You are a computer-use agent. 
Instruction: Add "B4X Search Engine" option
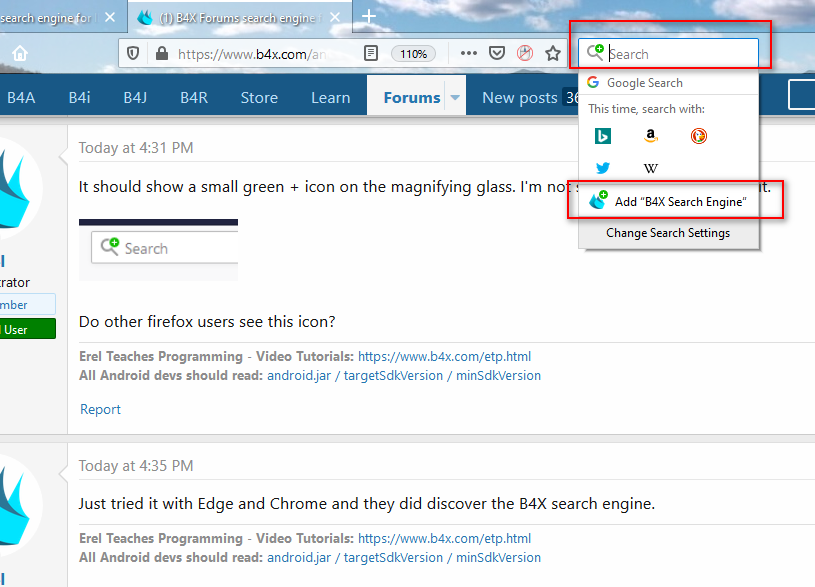668,201
